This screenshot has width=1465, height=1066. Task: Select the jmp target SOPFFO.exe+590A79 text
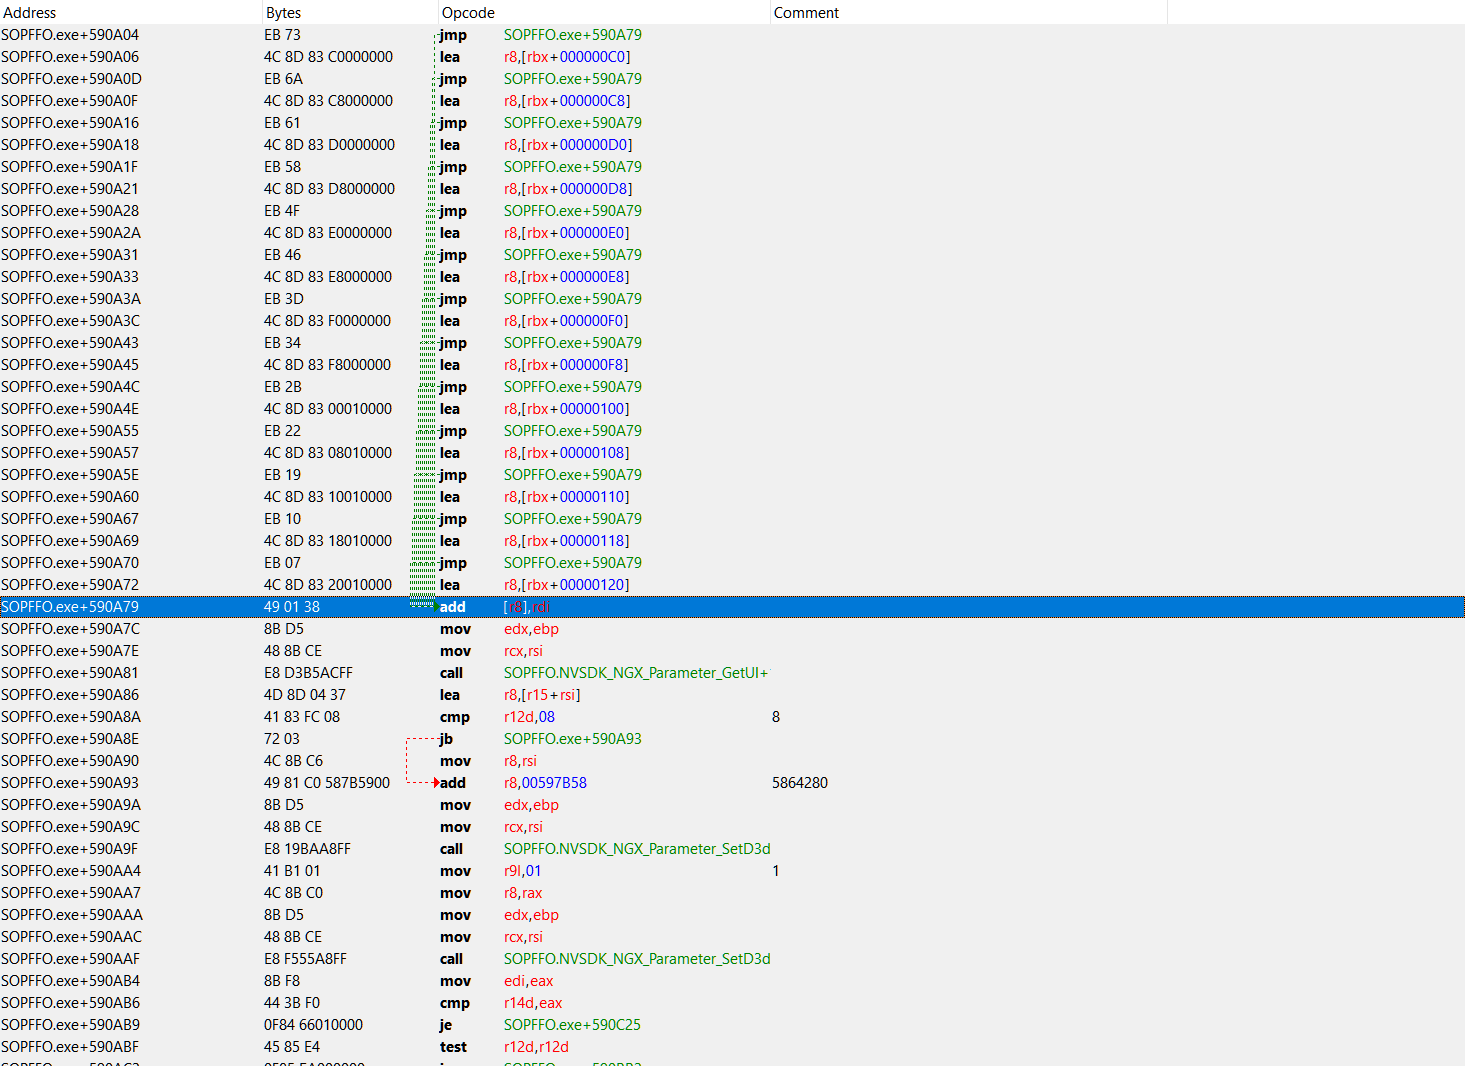[572, 34]
